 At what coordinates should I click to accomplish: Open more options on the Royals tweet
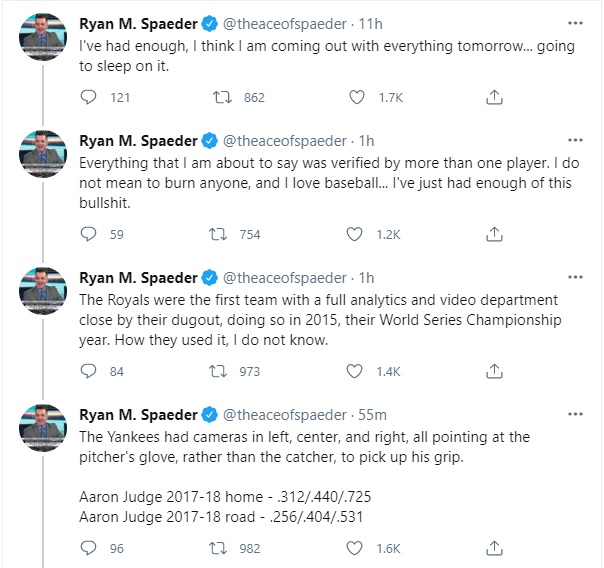click(575, 276)
